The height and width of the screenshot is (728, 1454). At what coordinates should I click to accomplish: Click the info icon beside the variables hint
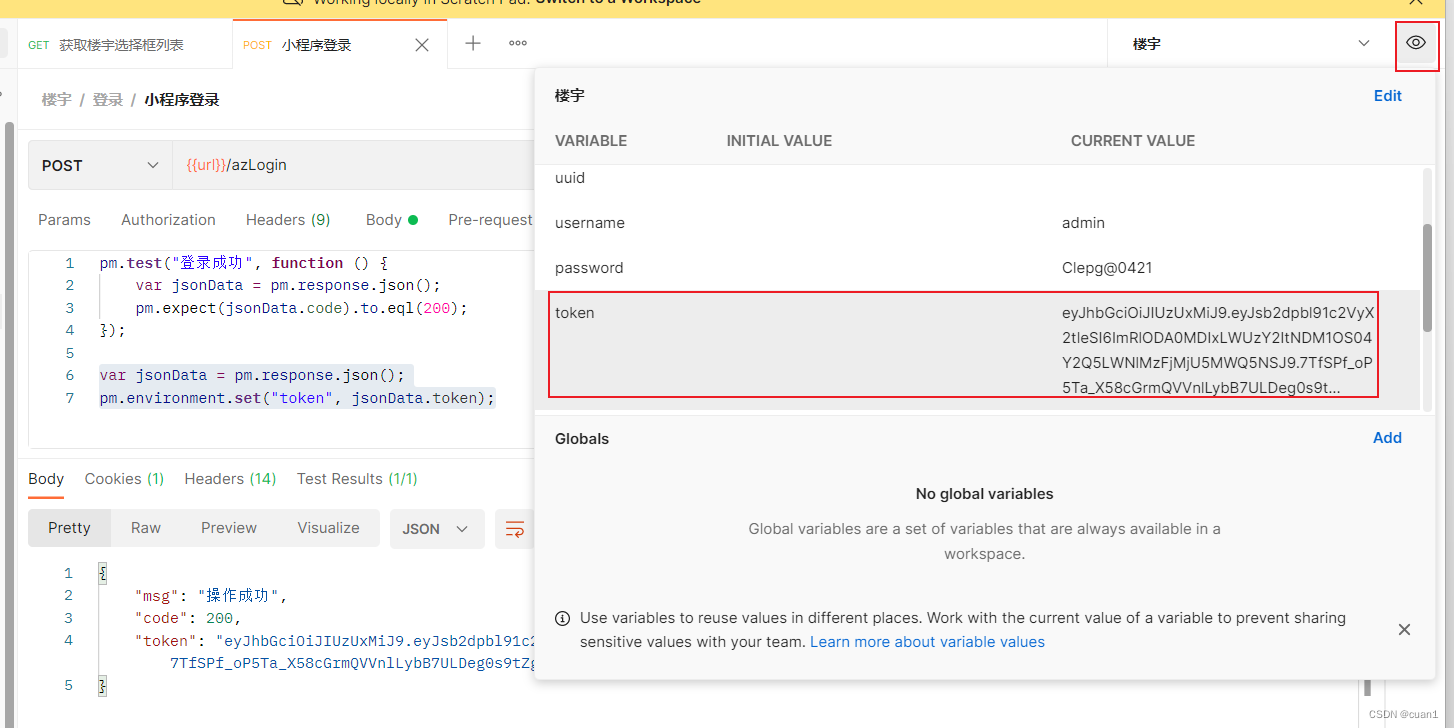(x=563, y=618)
